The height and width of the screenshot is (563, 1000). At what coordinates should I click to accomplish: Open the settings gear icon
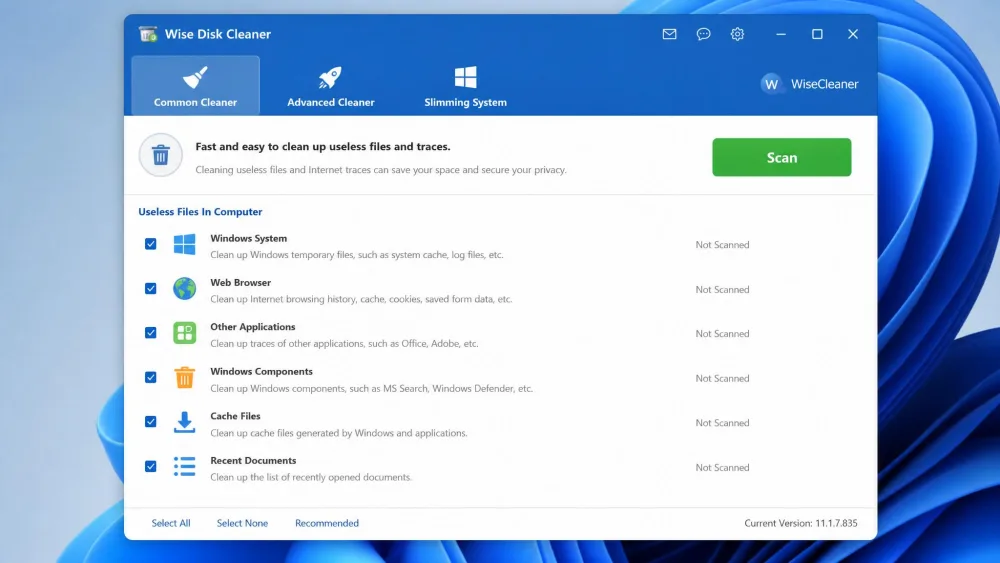tap(737, 34)
